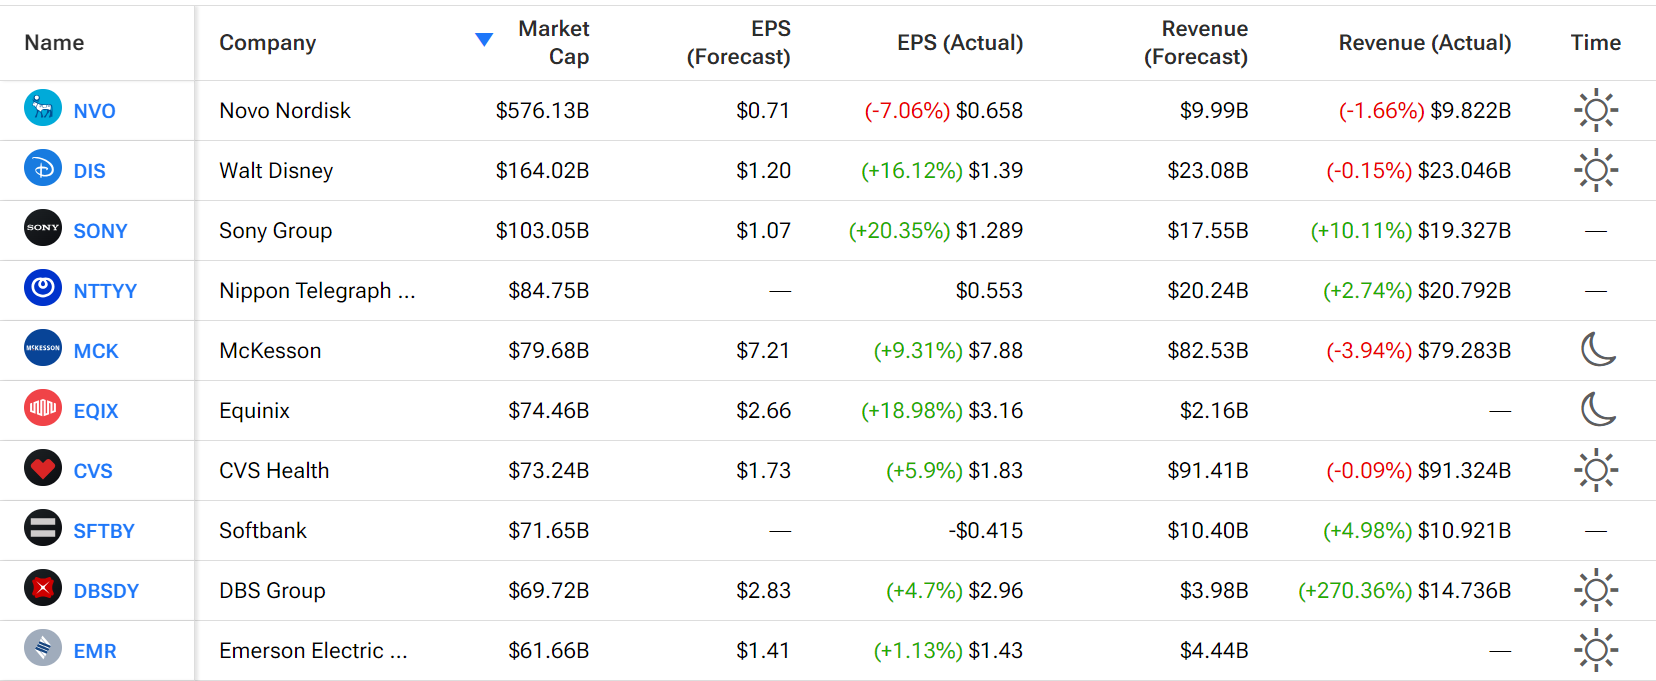The width and height of the screenshot is (1656, 681).
Task: Click the CVS heart logo icon
Action: pos(43,467)
